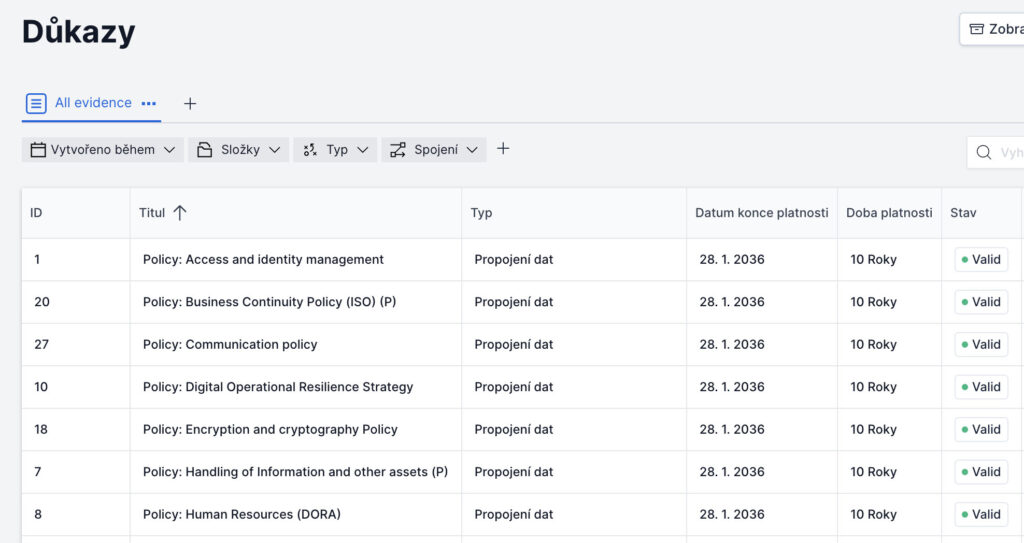This screenshot has width=1024, height=543.
Task: Switch to the All evidence tab
Action: [x=93, y=103]
